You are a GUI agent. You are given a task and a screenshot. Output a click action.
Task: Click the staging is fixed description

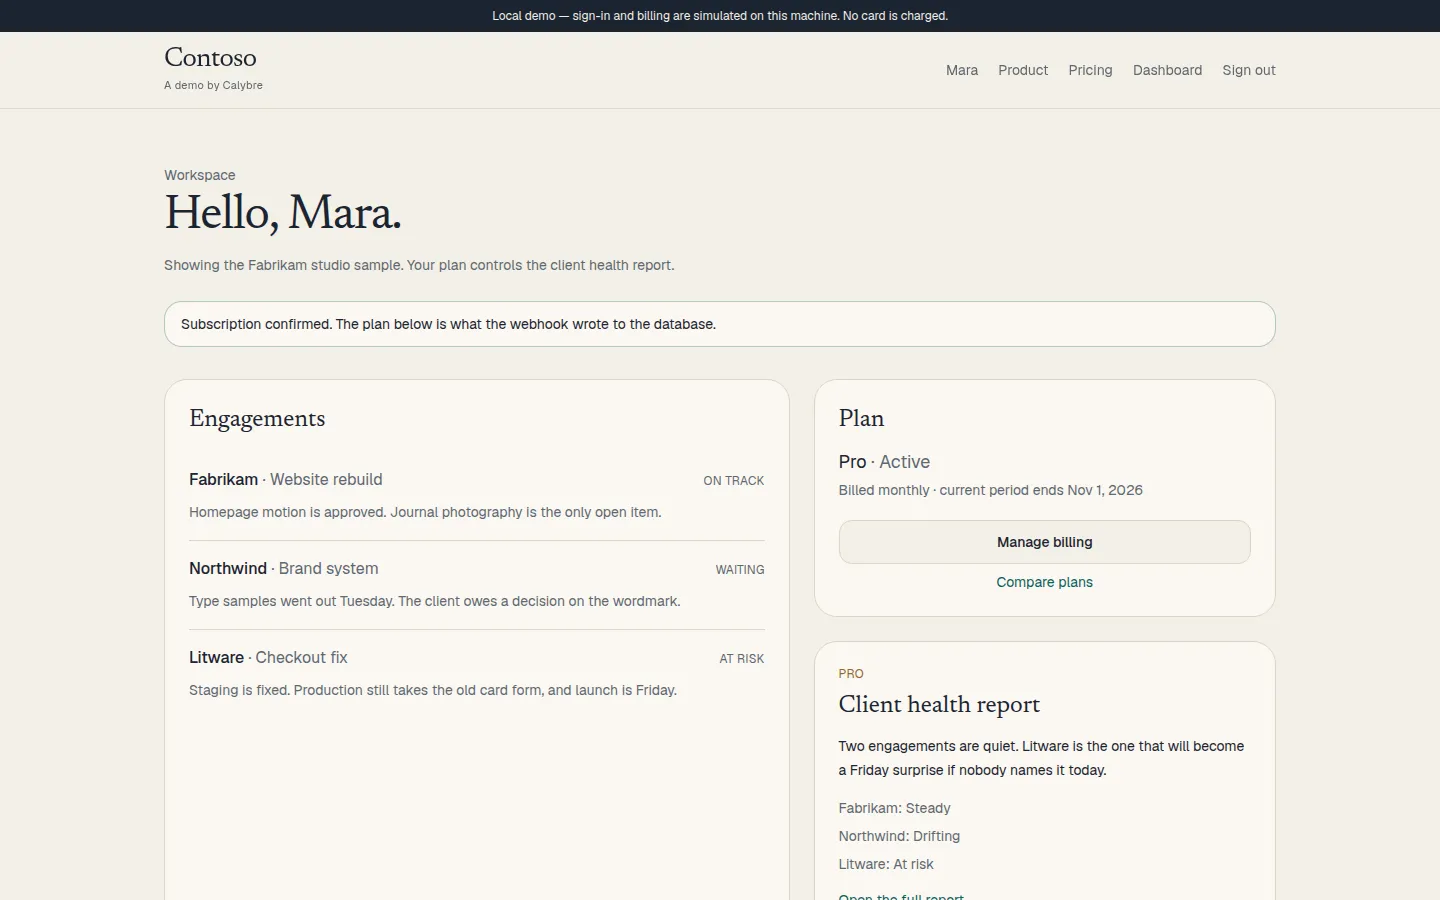point(433,690)
